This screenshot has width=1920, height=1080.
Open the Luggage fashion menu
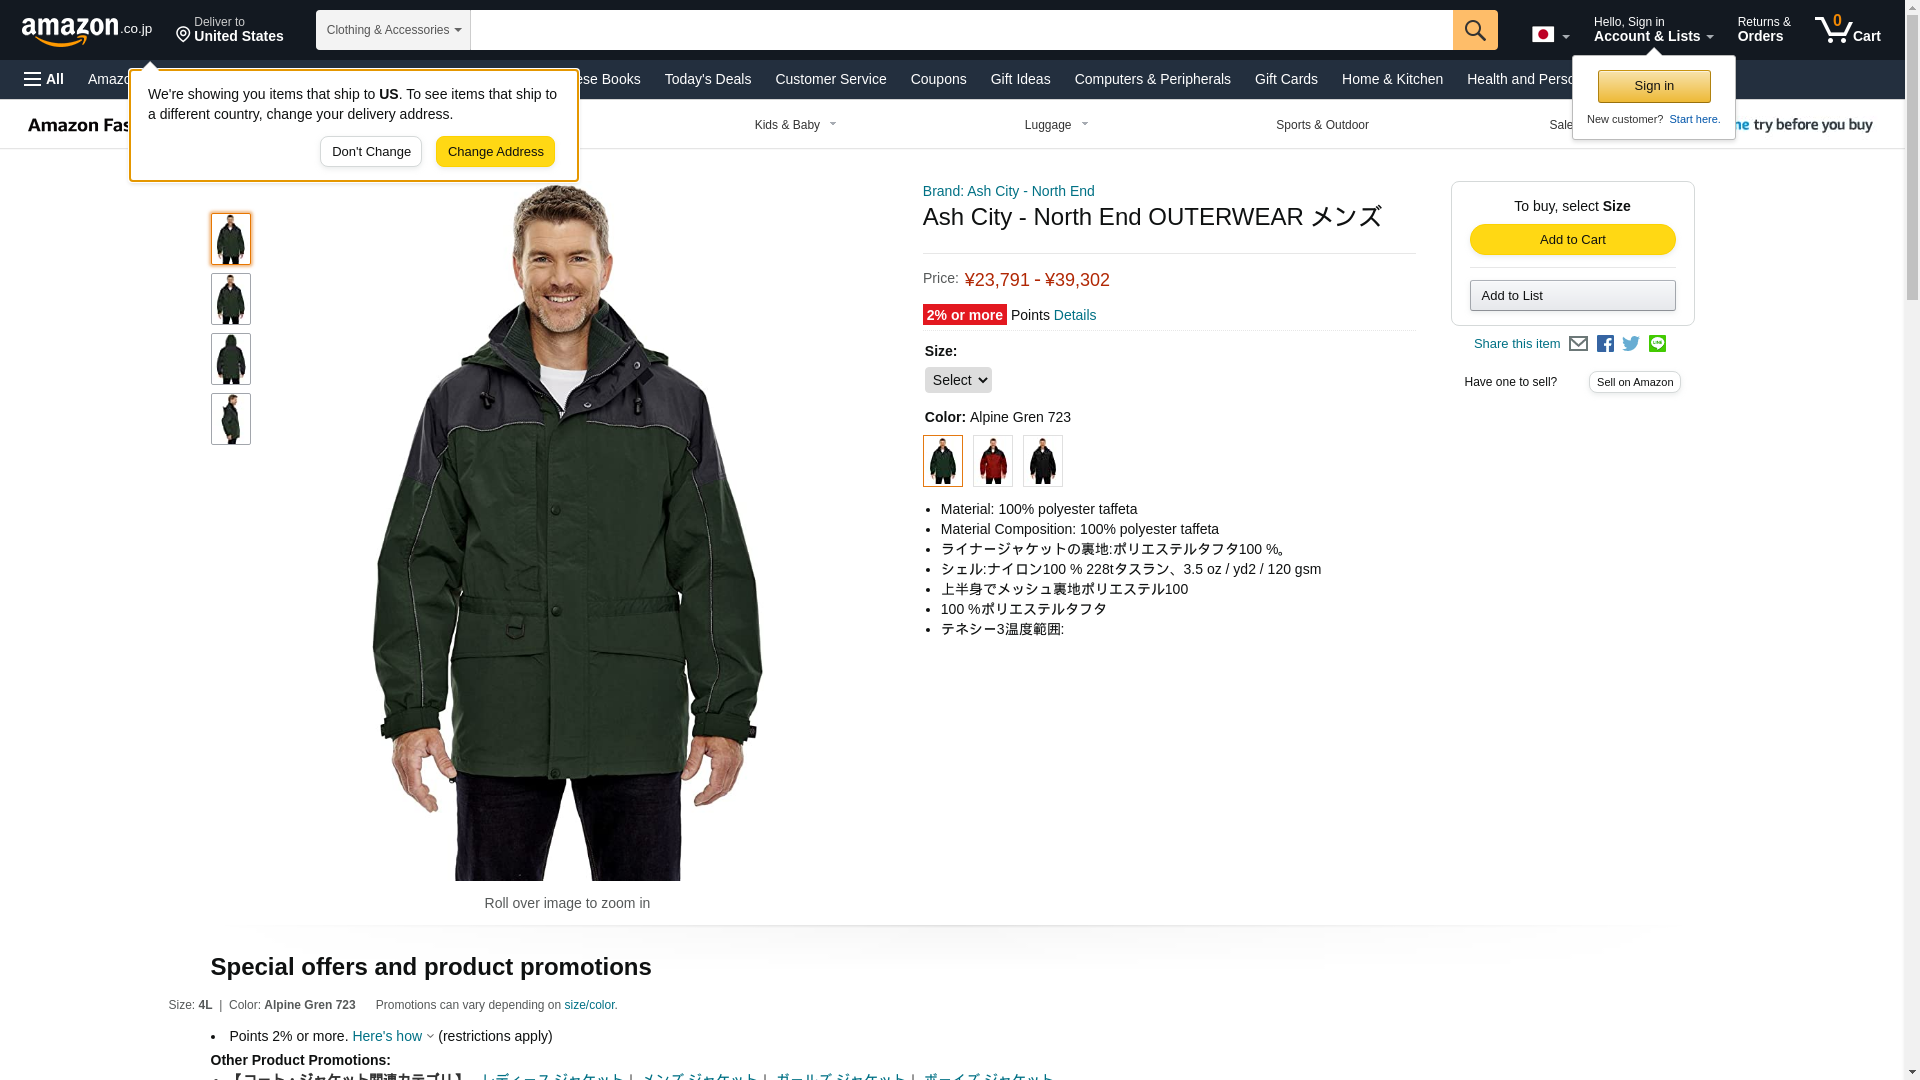1056,125
